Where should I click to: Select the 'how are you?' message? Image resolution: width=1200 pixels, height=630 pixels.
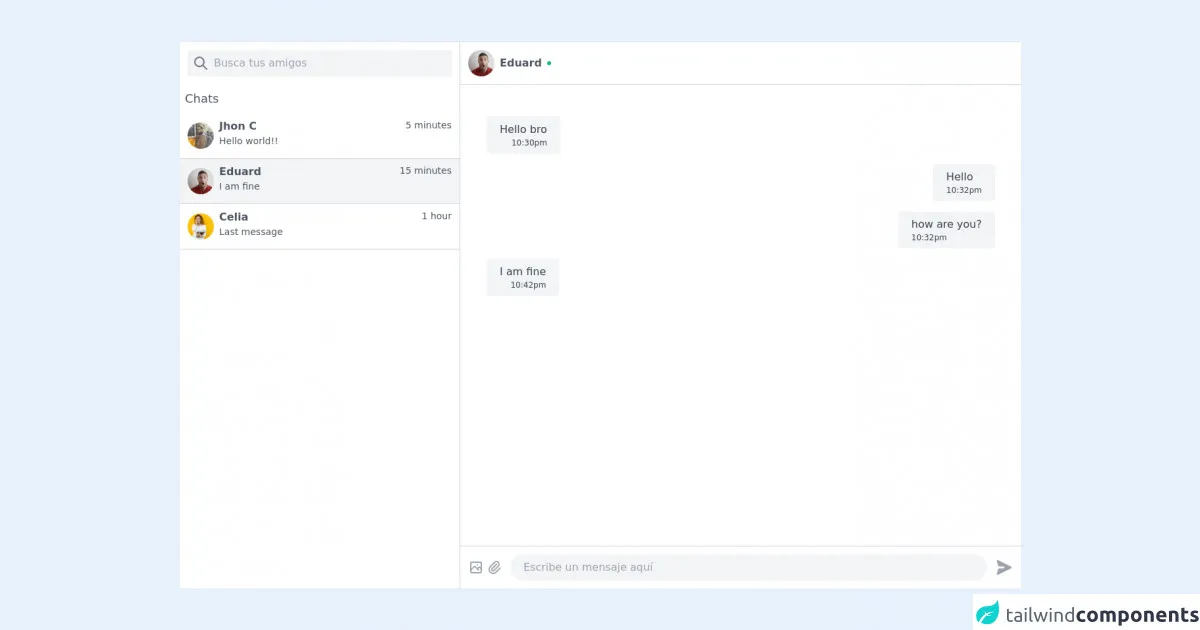[x=945, y=230]
